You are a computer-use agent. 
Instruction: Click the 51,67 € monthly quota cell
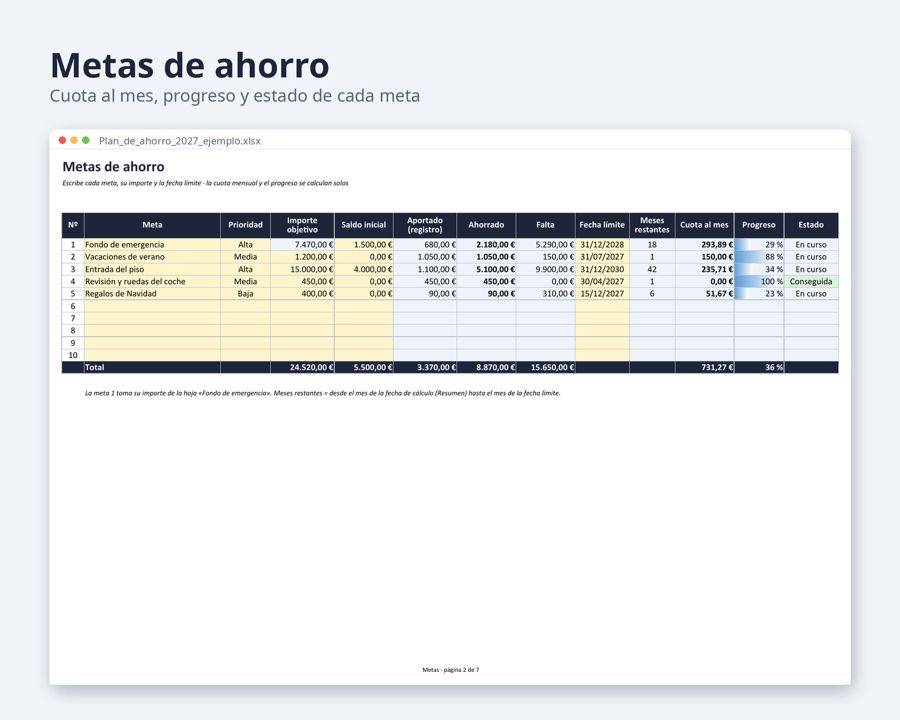(704, 293)
